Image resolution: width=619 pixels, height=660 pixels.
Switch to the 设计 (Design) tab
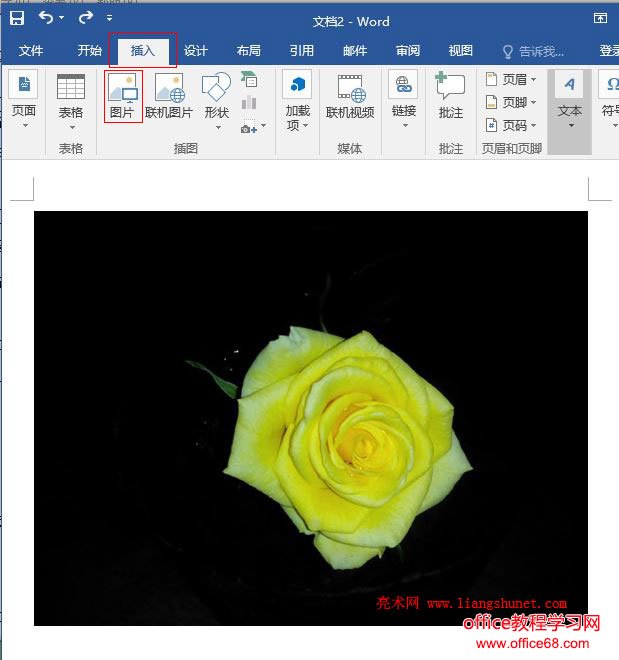(196, 51)
